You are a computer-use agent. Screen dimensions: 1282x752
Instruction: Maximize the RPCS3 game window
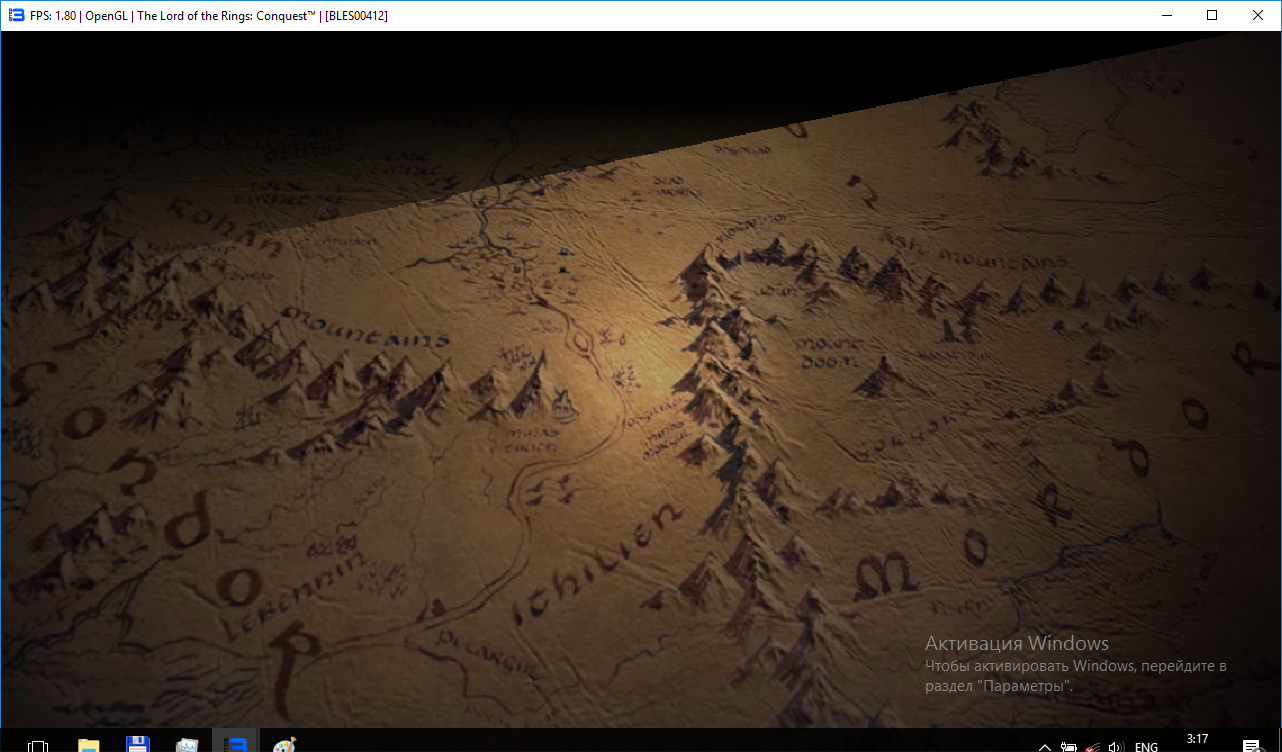pos(1212,15)
